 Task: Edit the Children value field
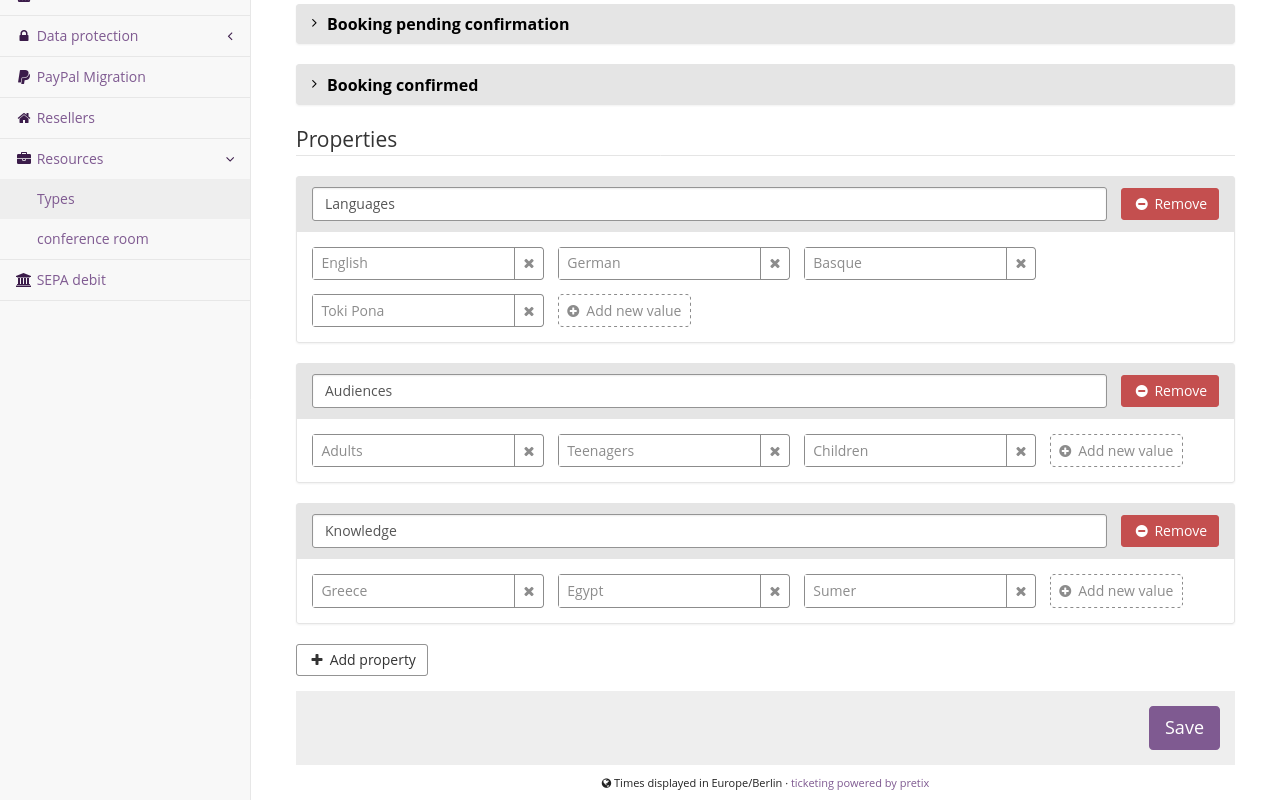click(905, 451)
